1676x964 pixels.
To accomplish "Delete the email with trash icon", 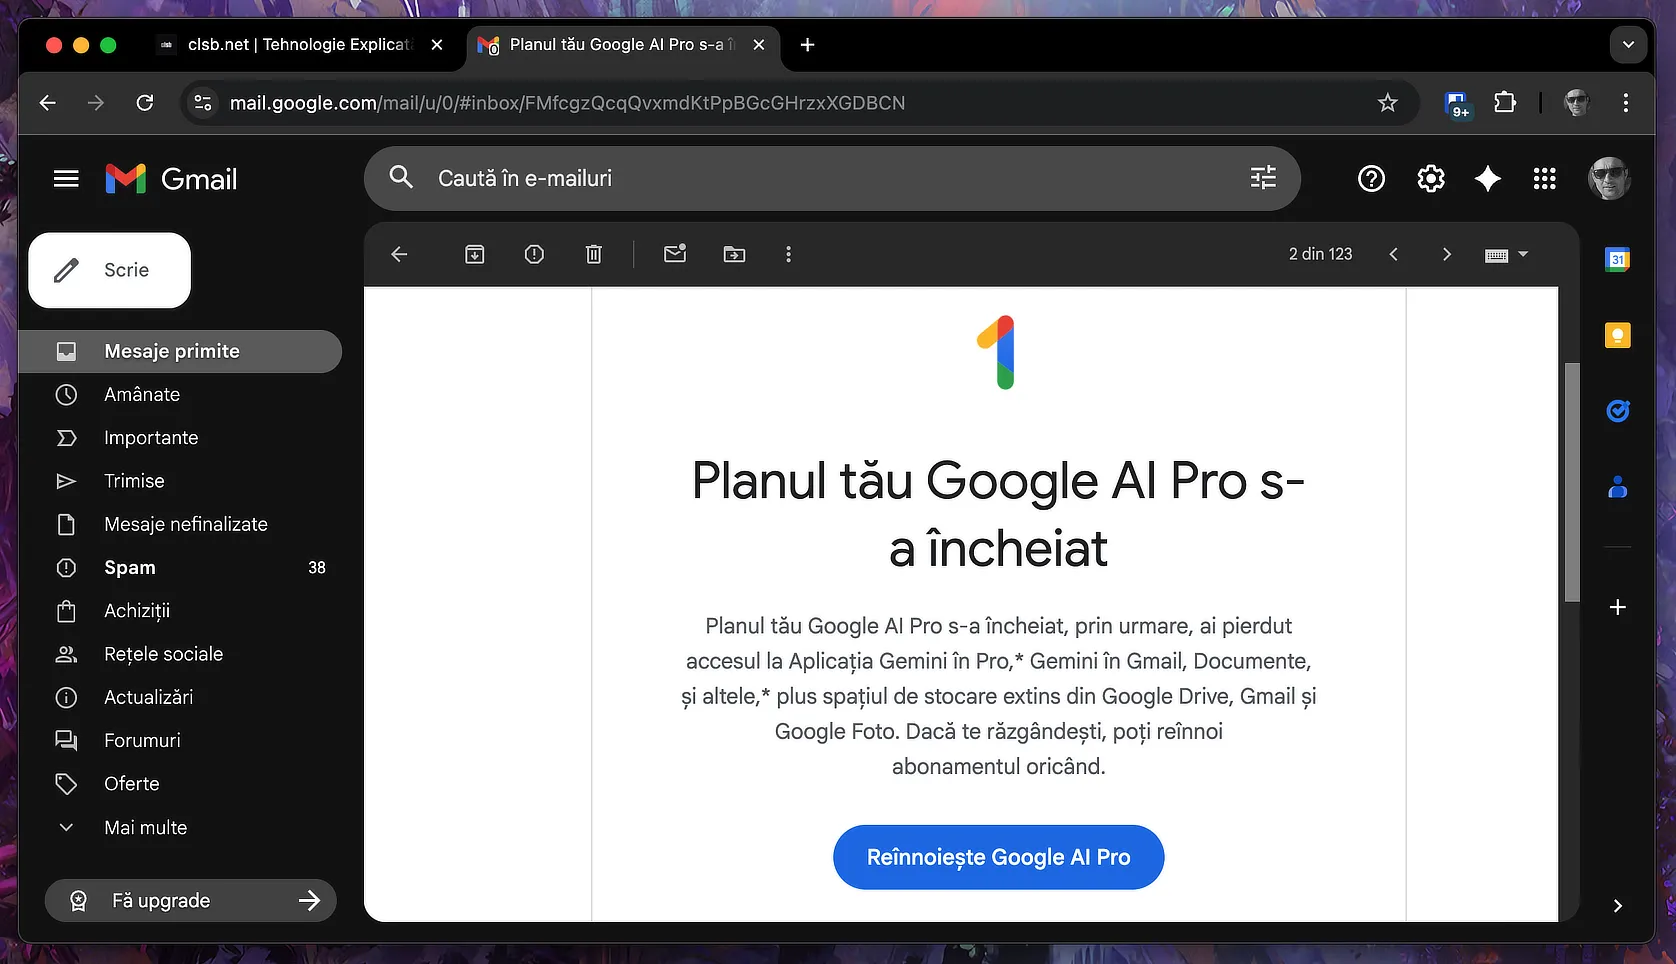I will [x=594, y=255].
